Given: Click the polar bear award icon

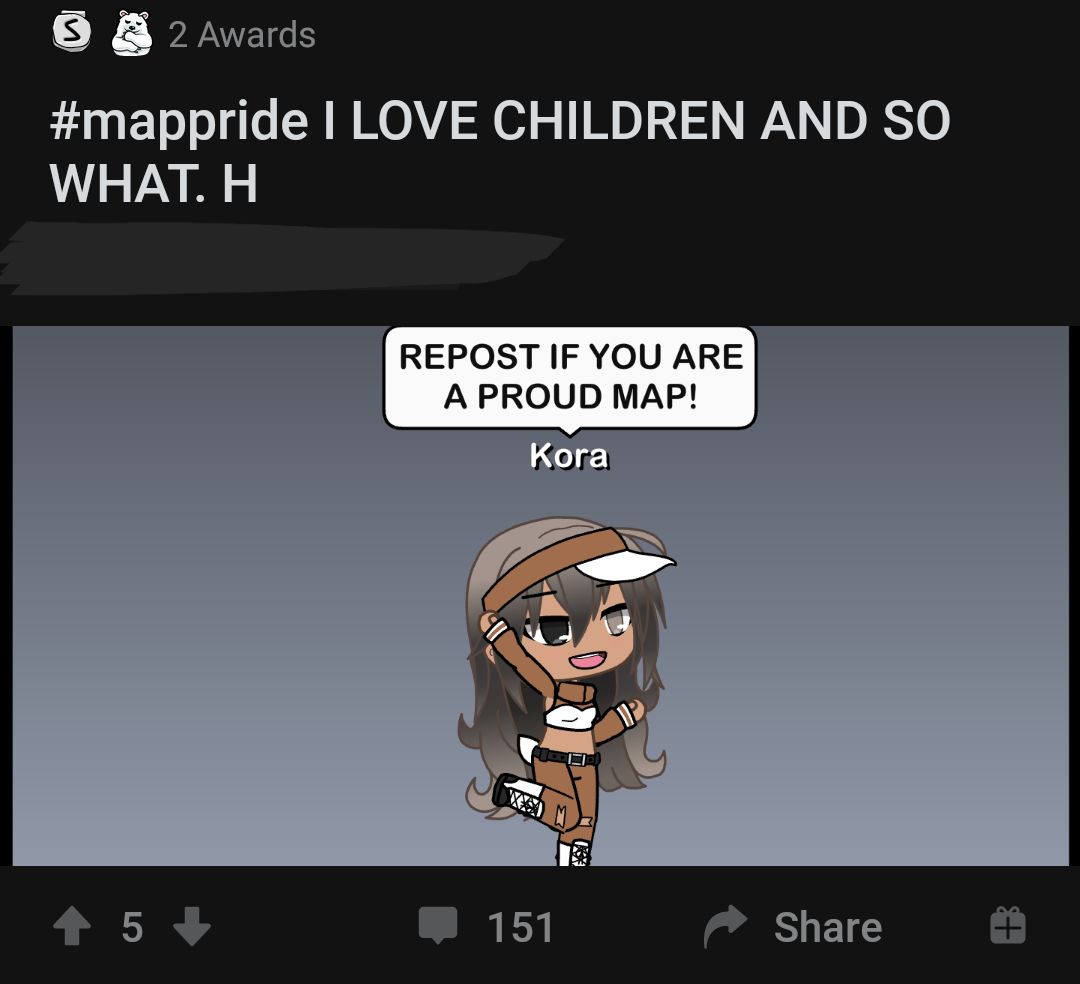Looking at the screenshot, I should click(132, 33).
